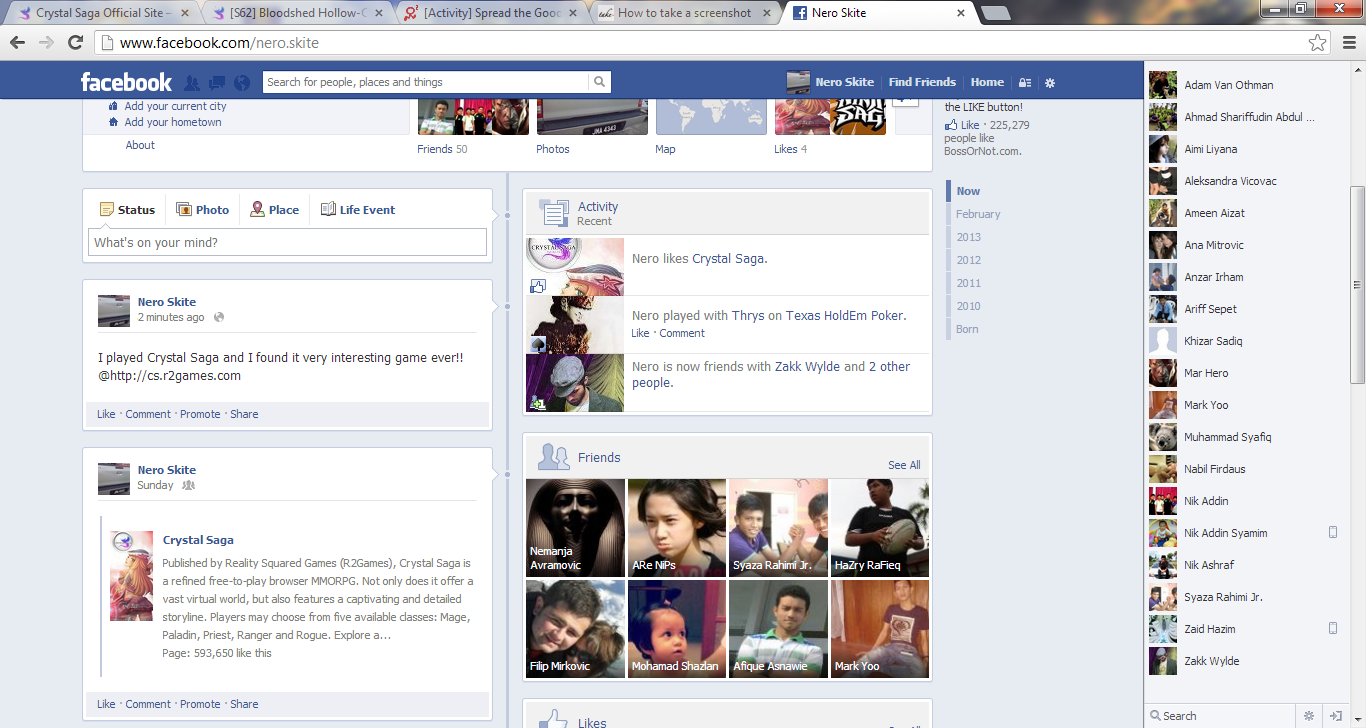This screenshot has width=1366, height=728.
Task: Hide the chat sidebar
Action: tap(1335, 716)
